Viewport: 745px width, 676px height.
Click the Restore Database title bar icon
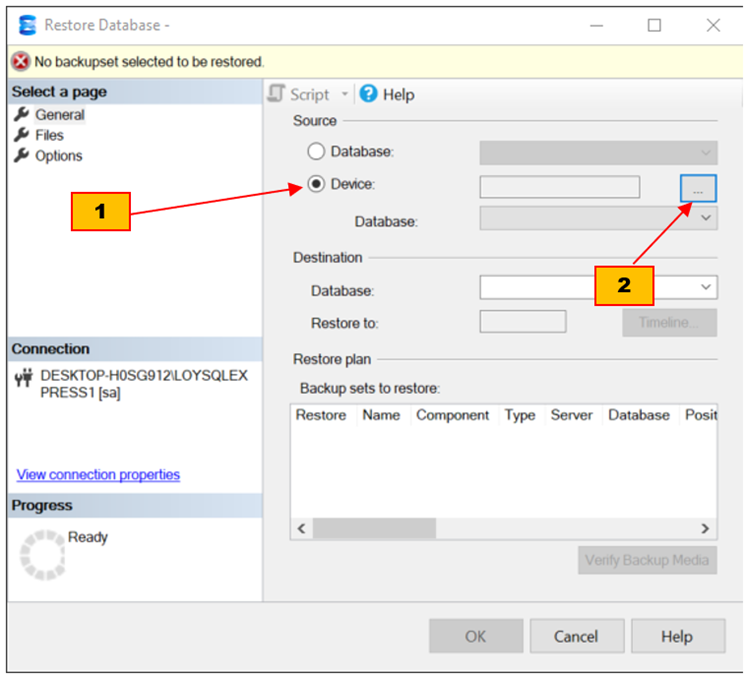pyautogui.click(x=27, y=25)
